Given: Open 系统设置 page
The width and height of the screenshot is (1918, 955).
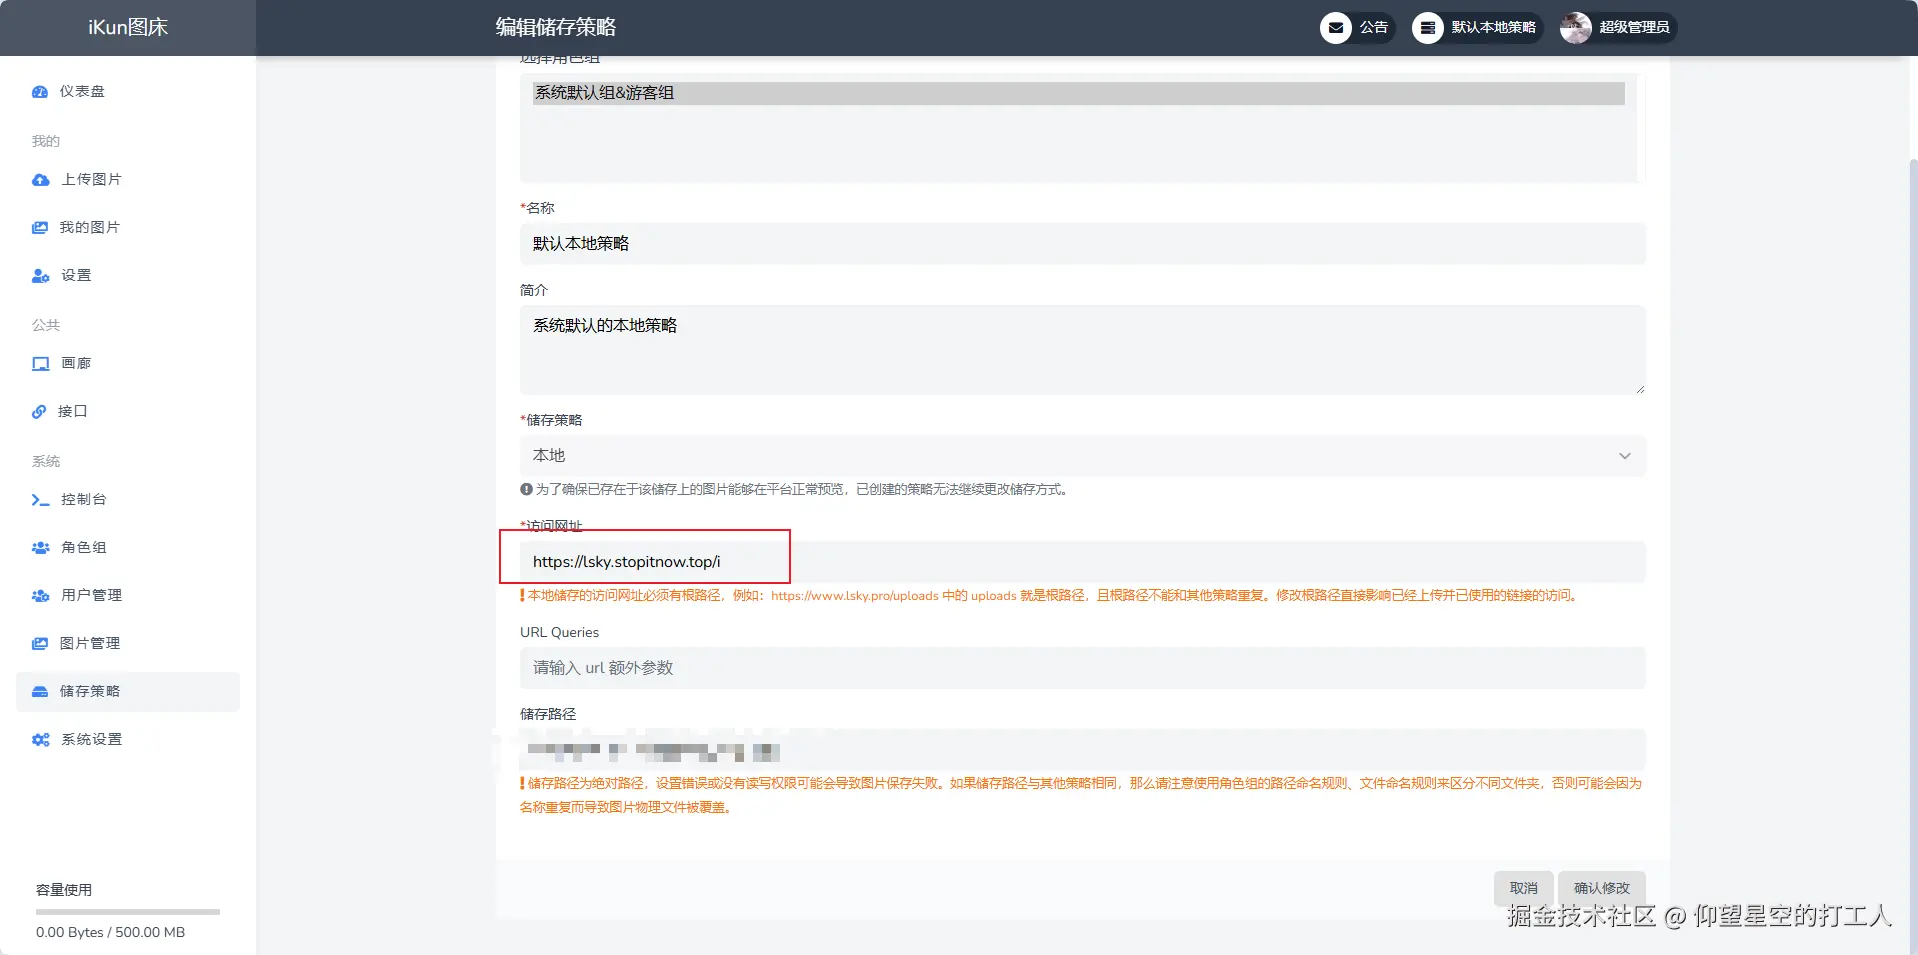Looking at the screenshot, I should pyautogui.click(x=128, y=740).
